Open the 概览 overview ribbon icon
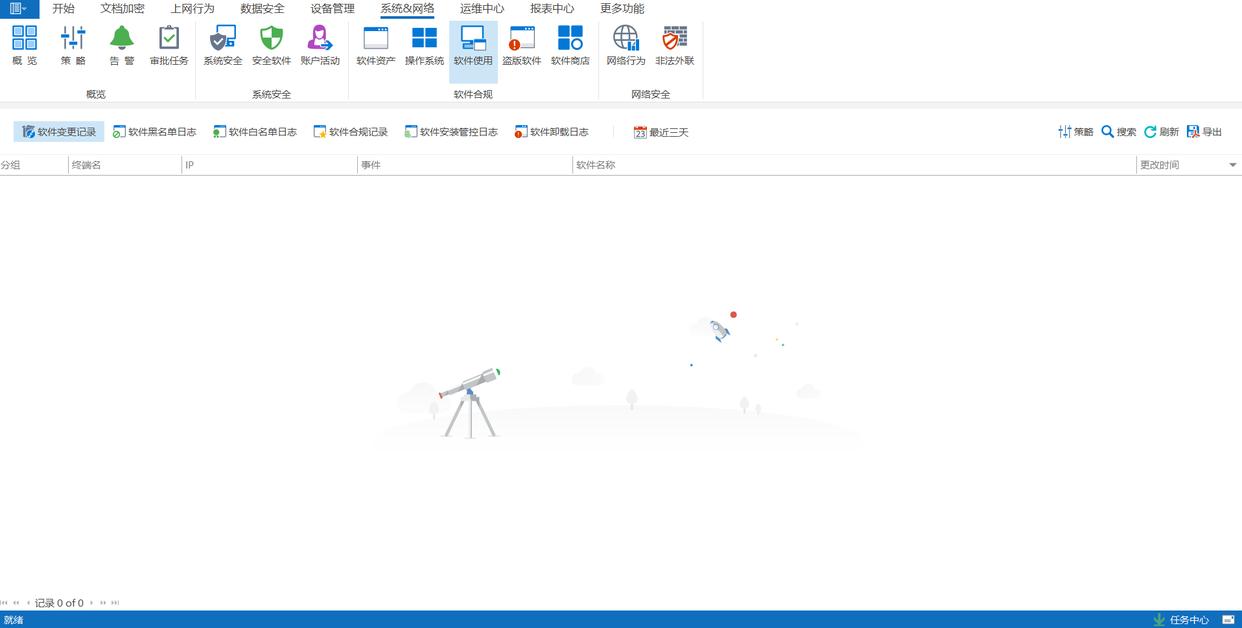Image resolution: width=1242 pixels, height=628 pixels. [x=24, y=45]
